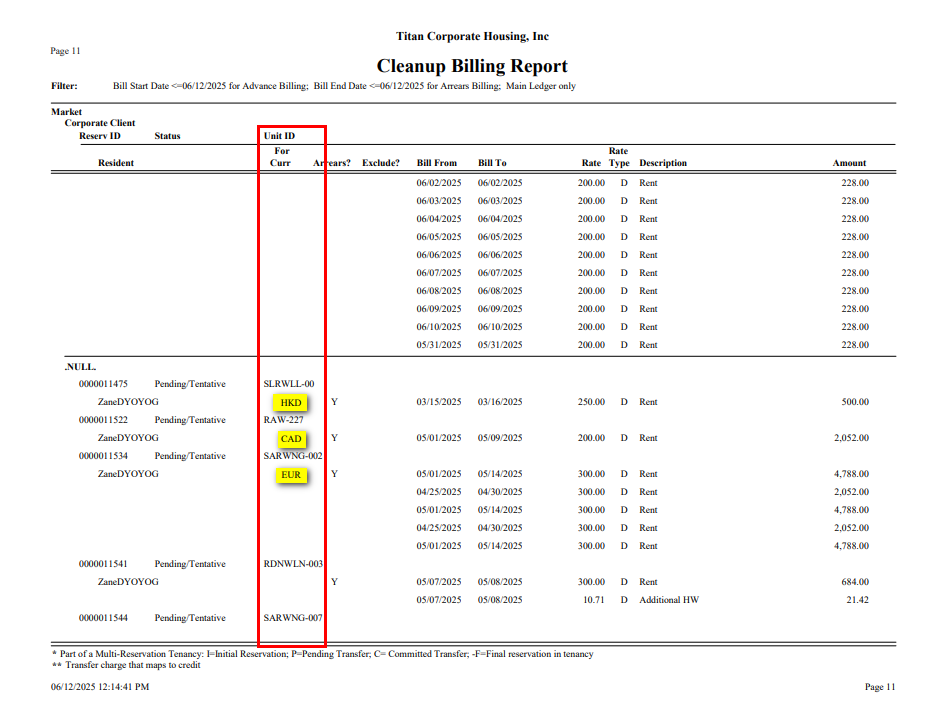Select the Unit ID column header
The width and height of the screenshot is (939, 724).
point(279,136)
